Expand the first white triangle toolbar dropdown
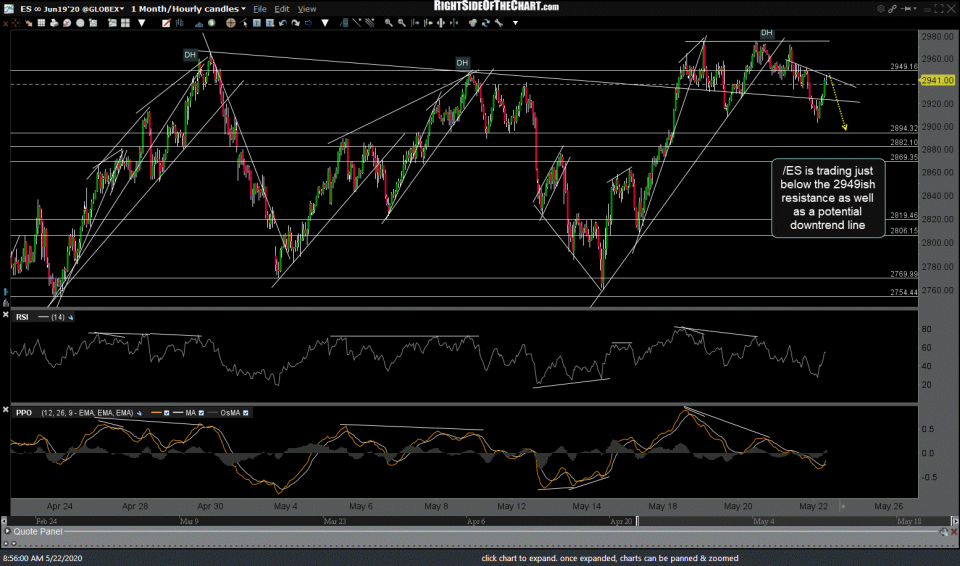The image size is (960, 566). click(x=141, y=23)
